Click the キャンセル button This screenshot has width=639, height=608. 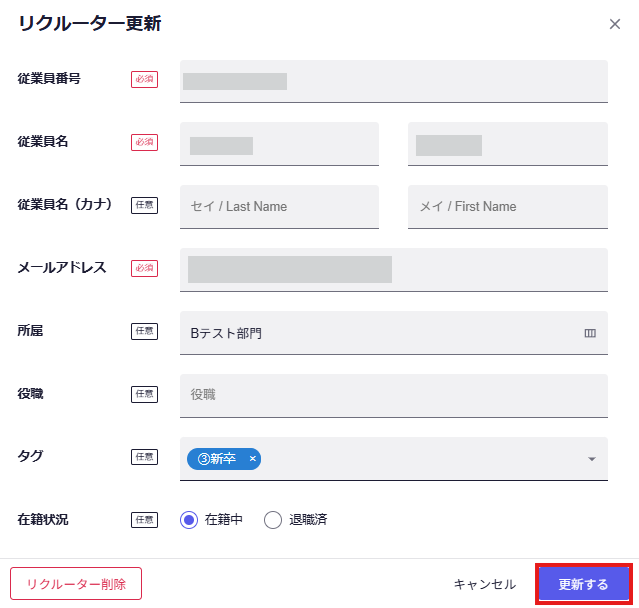point(485,584)
